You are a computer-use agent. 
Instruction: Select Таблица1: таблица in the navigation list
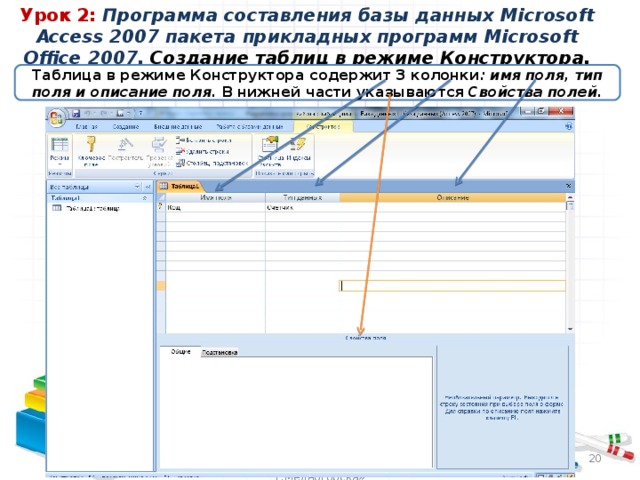[93, 208]
